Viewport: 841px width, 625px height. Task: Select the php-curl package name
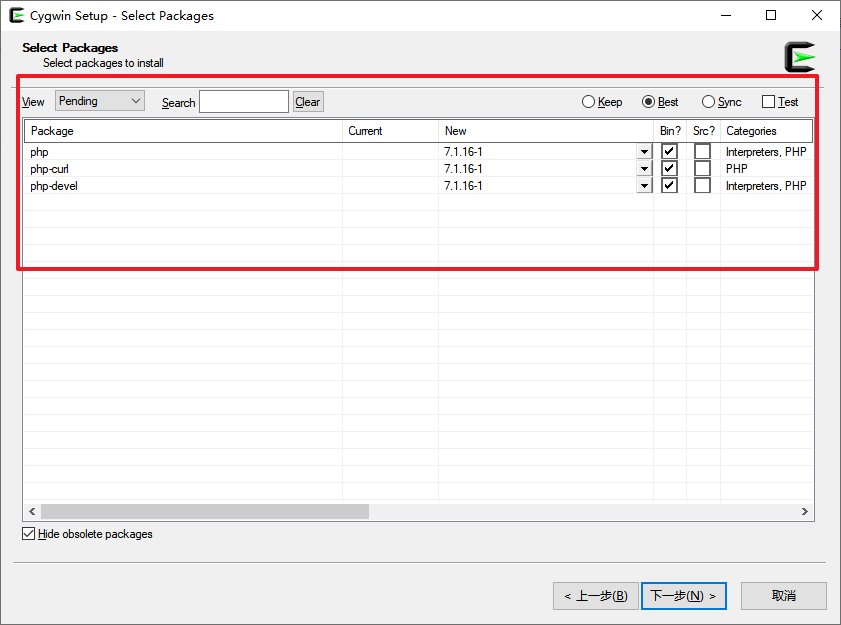49,169
